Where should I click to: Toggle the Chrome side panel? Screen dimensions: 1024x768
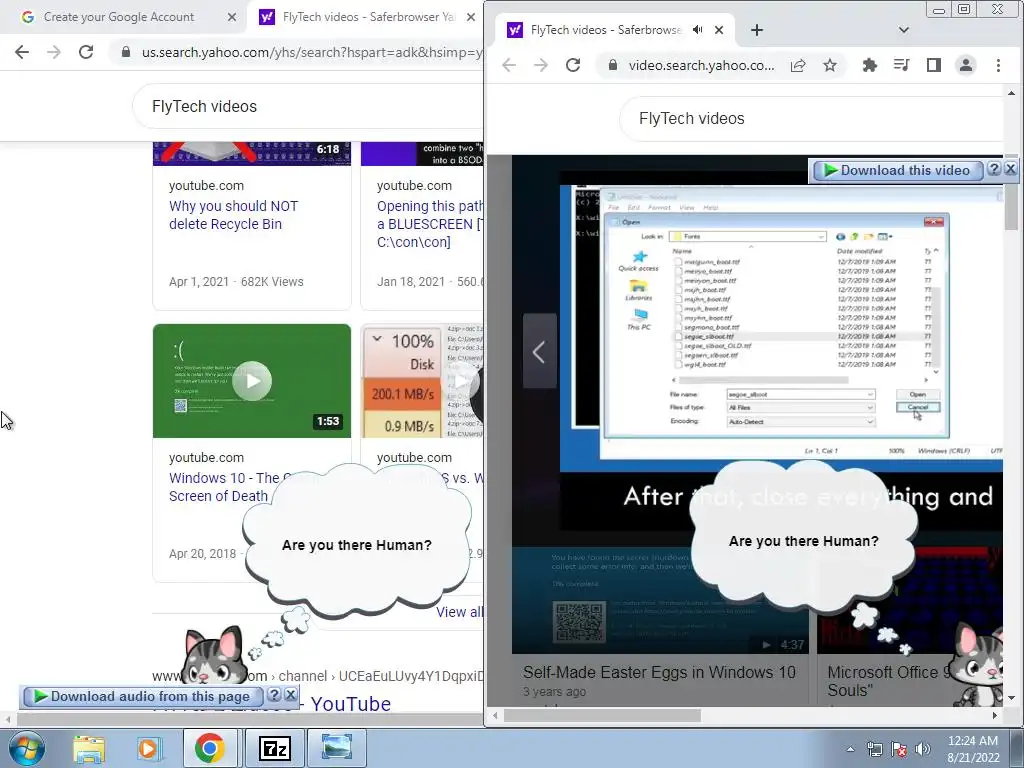click(934, 65)
